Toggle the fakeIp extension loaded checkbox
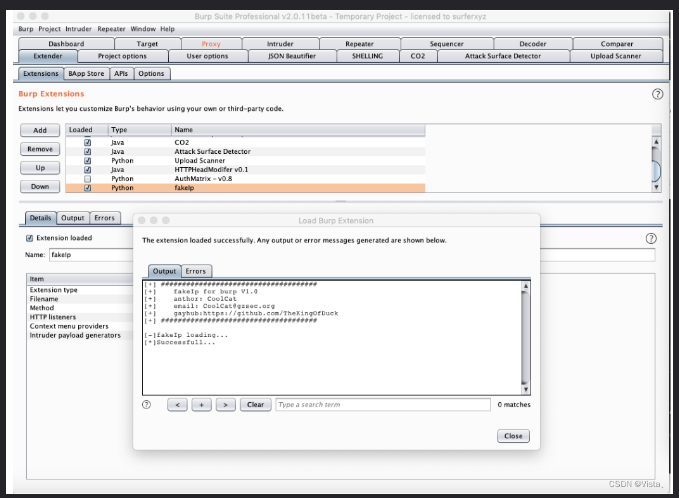 pos(87,188)
